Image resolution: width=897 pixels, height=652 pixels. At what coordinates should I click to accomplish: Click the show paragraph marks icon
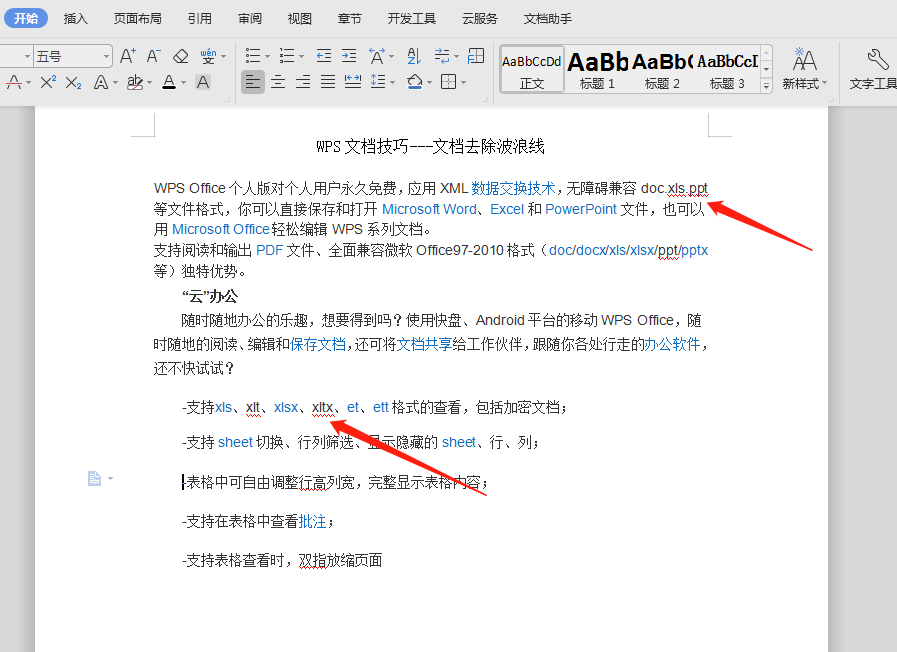click(442, 56)
